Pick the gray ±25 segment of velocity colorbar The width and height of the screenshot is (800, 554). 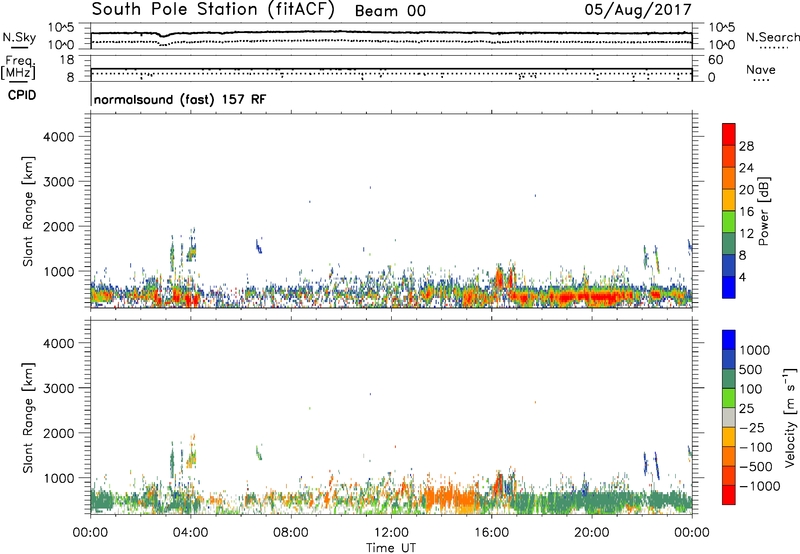(x=729, y=418)
